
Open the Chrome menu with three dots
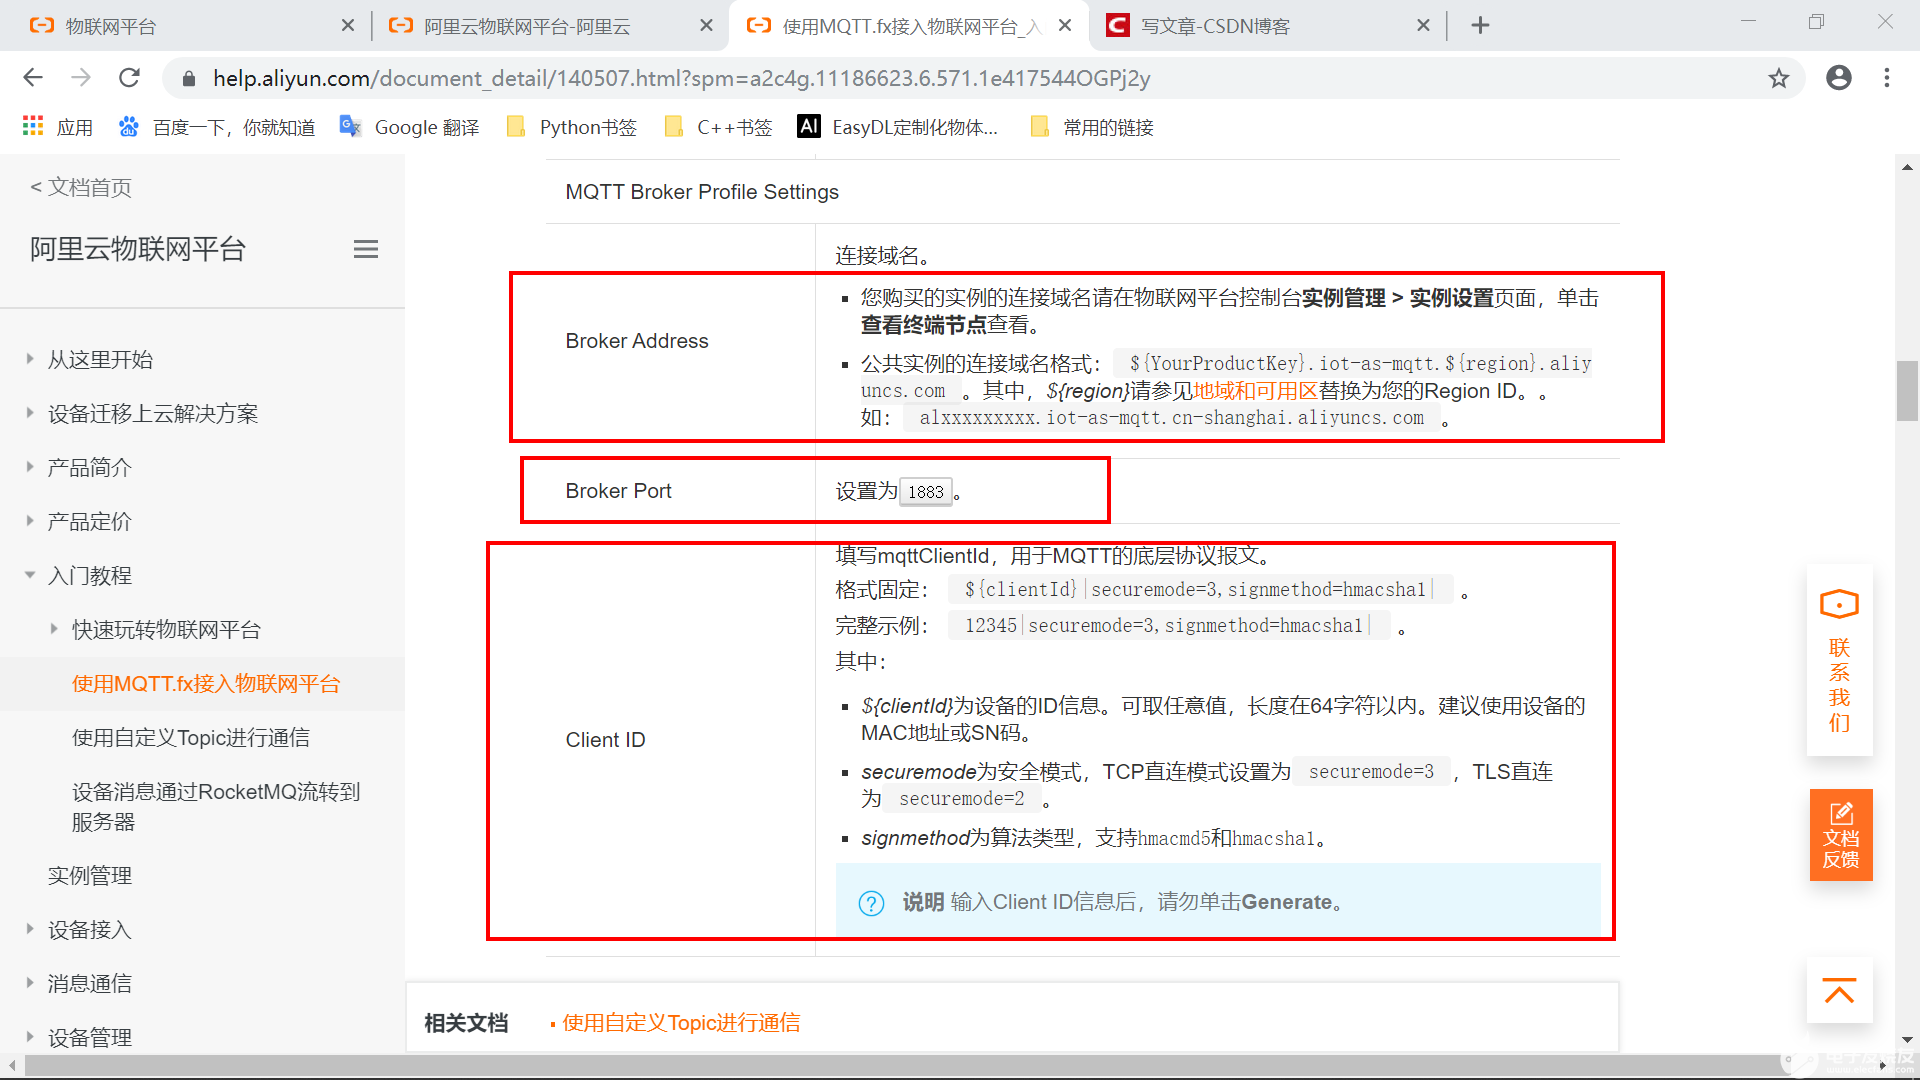(1888, 78)
